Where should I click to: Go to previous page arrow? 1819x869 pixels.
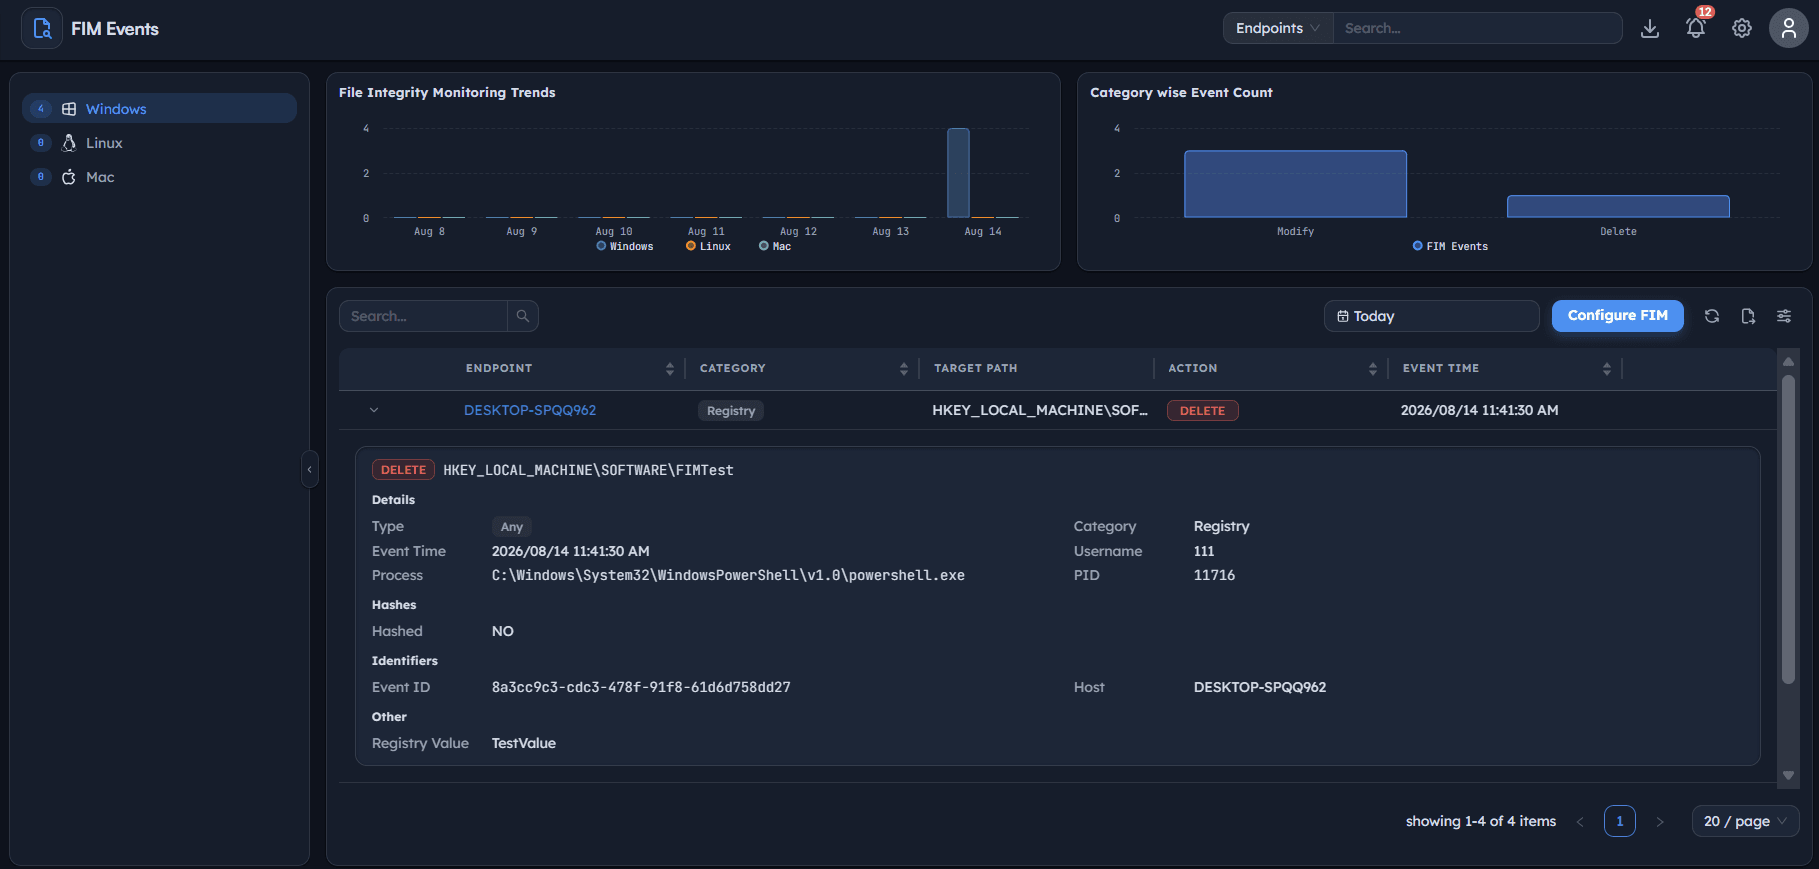pyautogui.click(x=1580, y=822)
